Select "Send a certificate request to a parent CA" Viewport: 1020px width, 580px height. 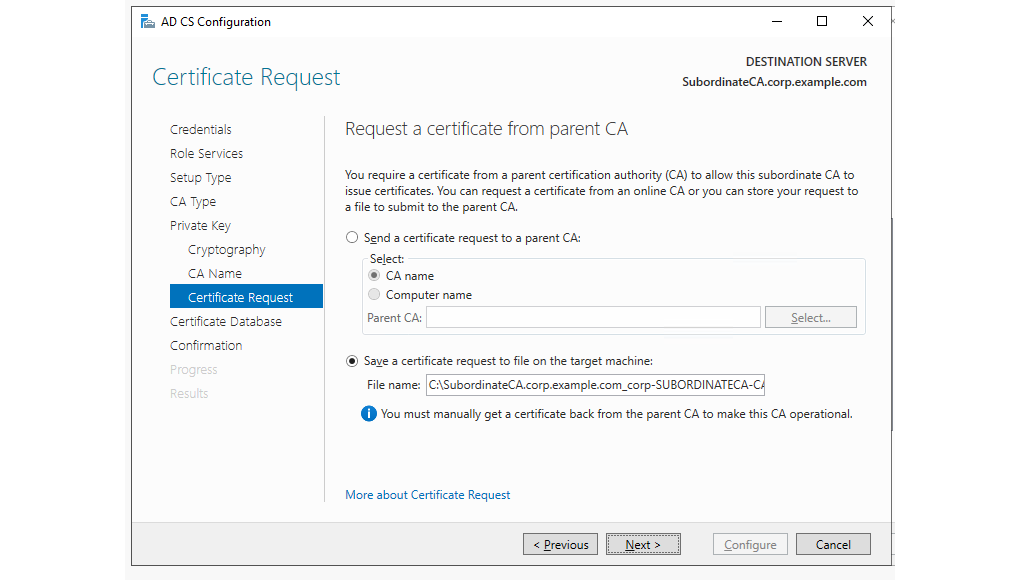tap(352, 237)
